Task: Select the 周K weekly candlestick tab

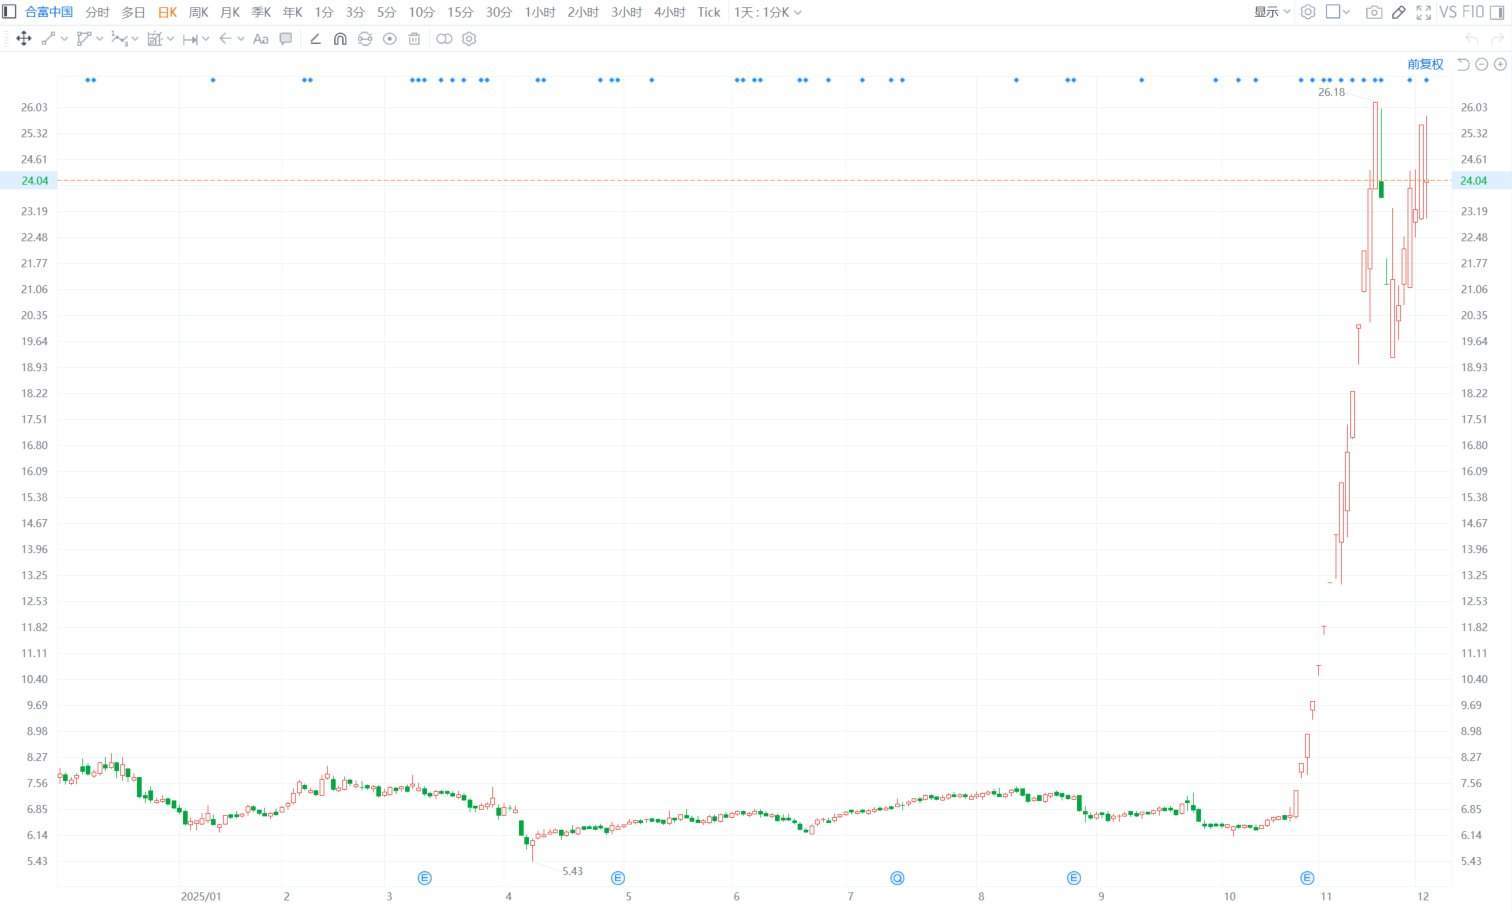Action: [198, 12]
